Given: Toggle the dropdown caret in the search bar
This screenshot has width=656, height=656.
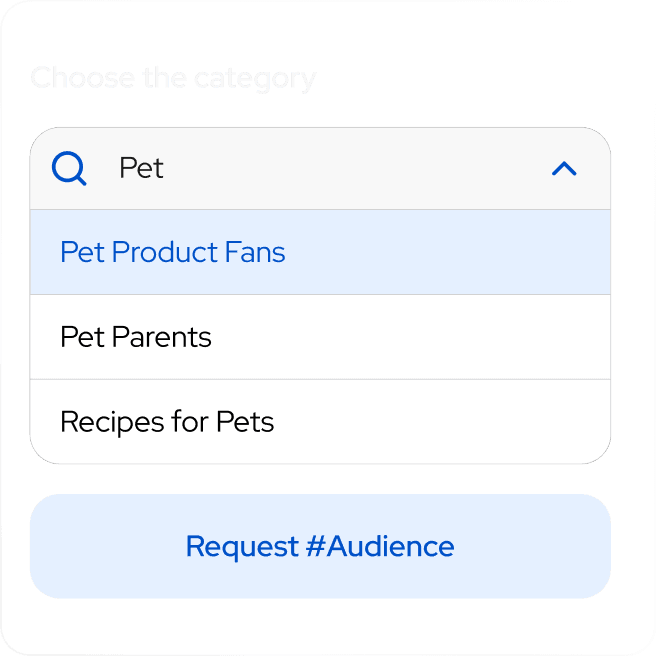Looking at the screenshot, I should coord(564,169).
